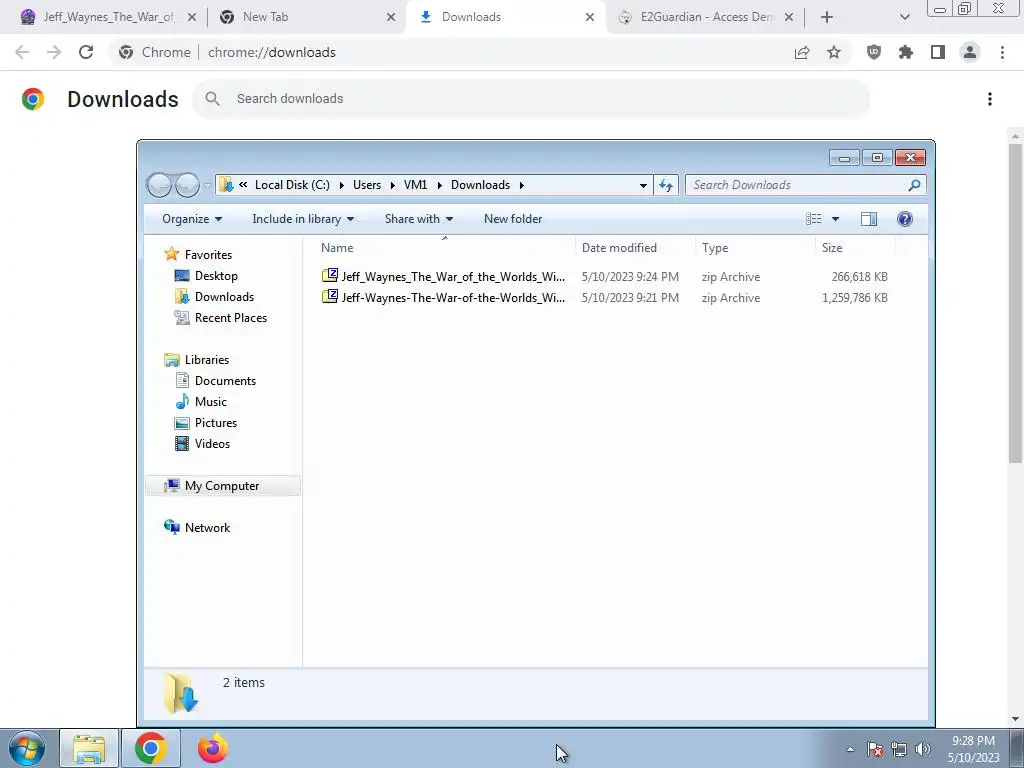Image resolution: width=1024 pixels, height=768 pixels.
Task: Open the tab search chevron
Action: (904, 17)
